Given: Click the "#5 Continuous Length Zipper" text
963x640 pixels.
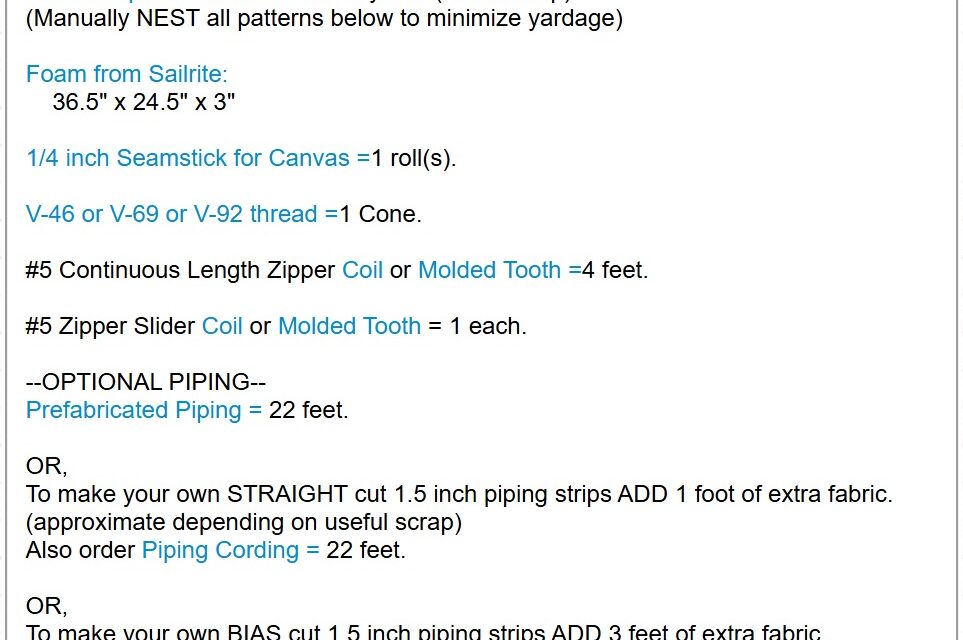Looking at the screenshot, I should 180,270.
